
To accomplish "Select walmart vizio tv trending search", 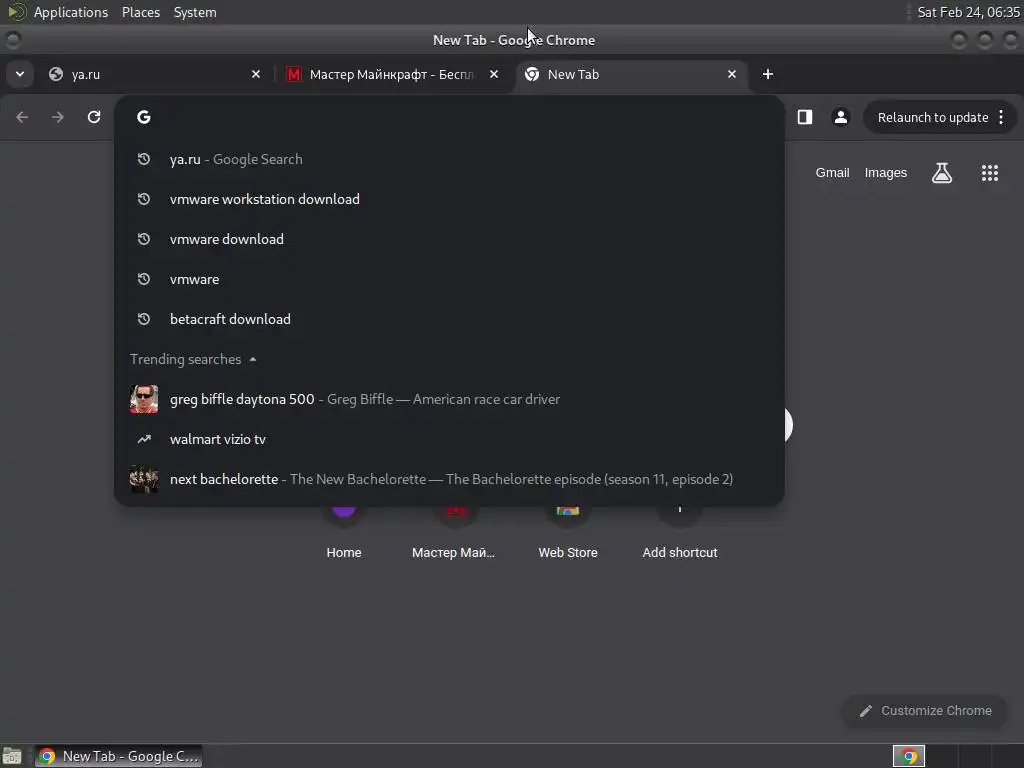I will [x=449, y=440].
